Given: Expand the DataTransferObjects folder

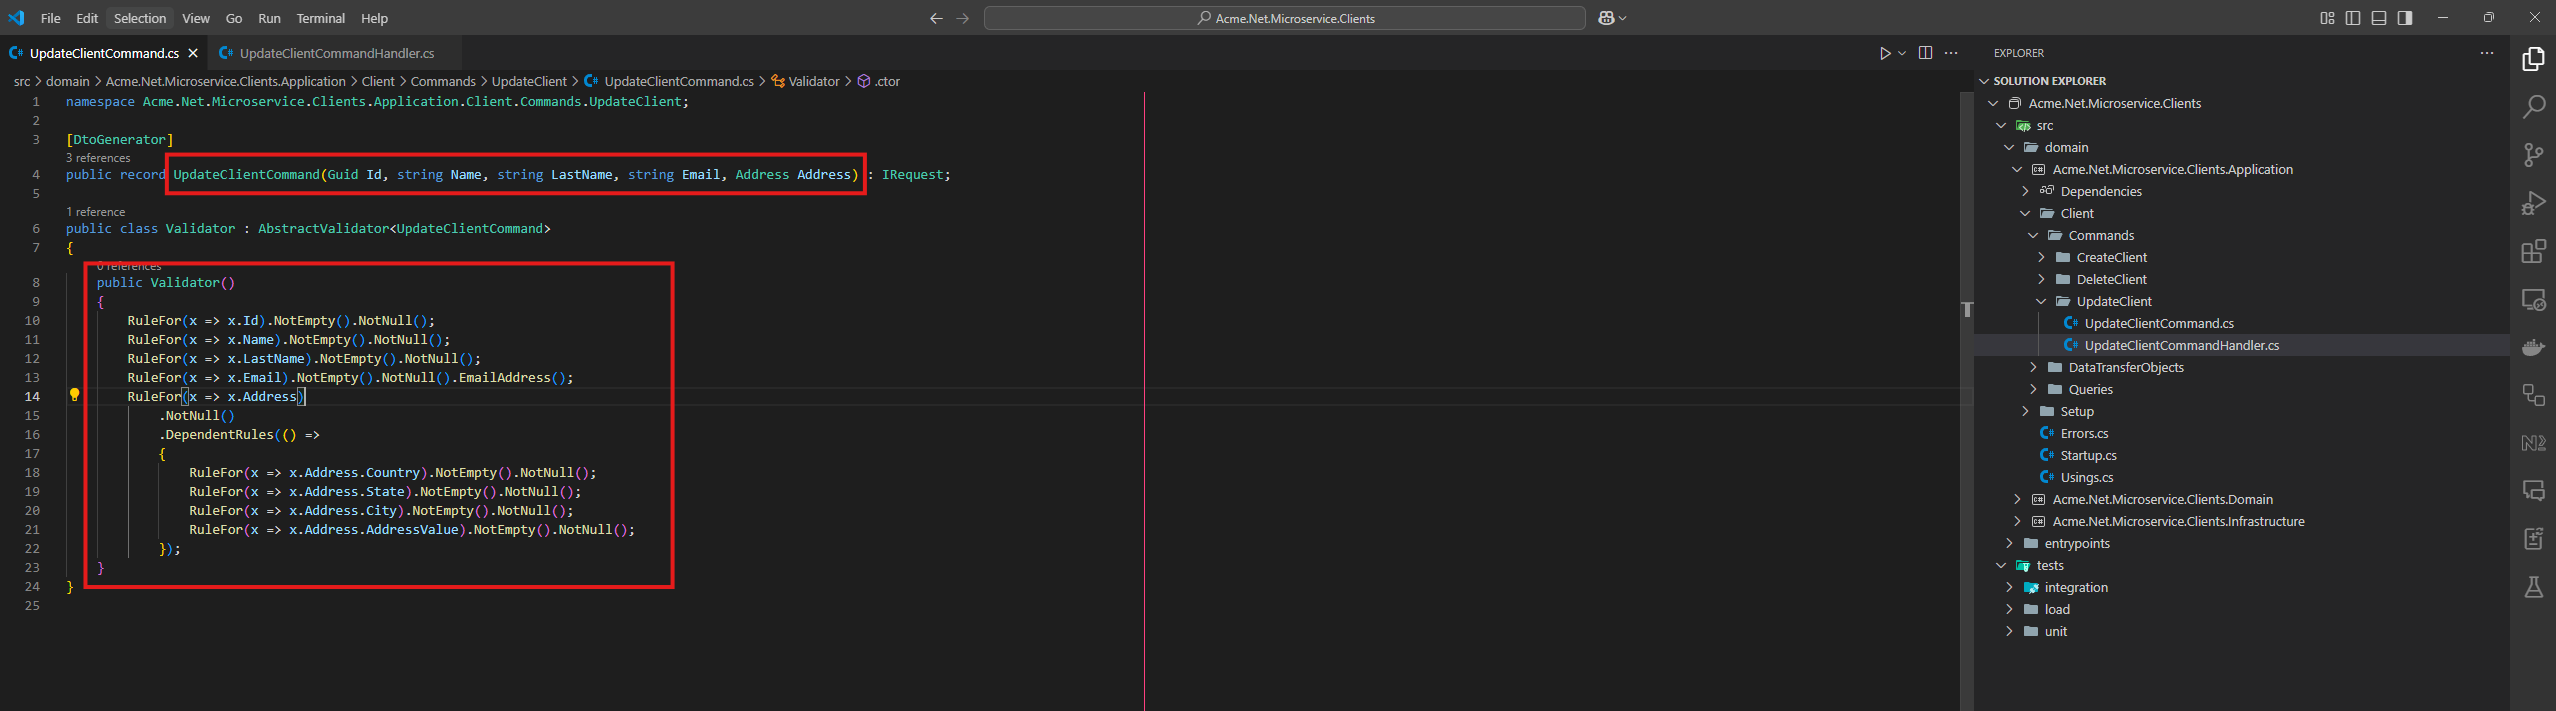Looking at the screenshot, I should 2033,367.
